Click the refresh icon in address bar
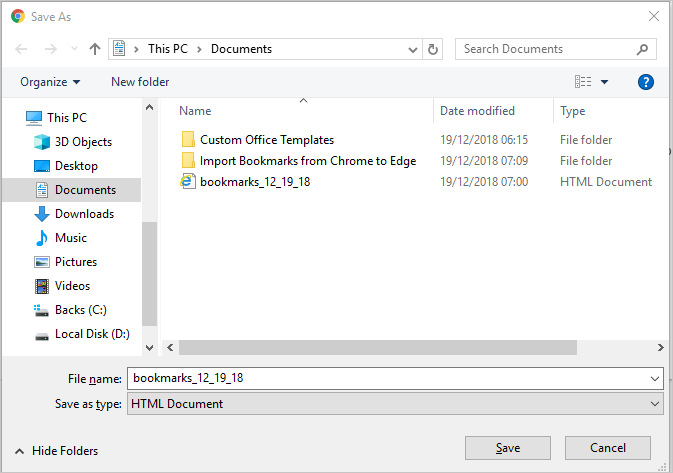 pos(433,49)
